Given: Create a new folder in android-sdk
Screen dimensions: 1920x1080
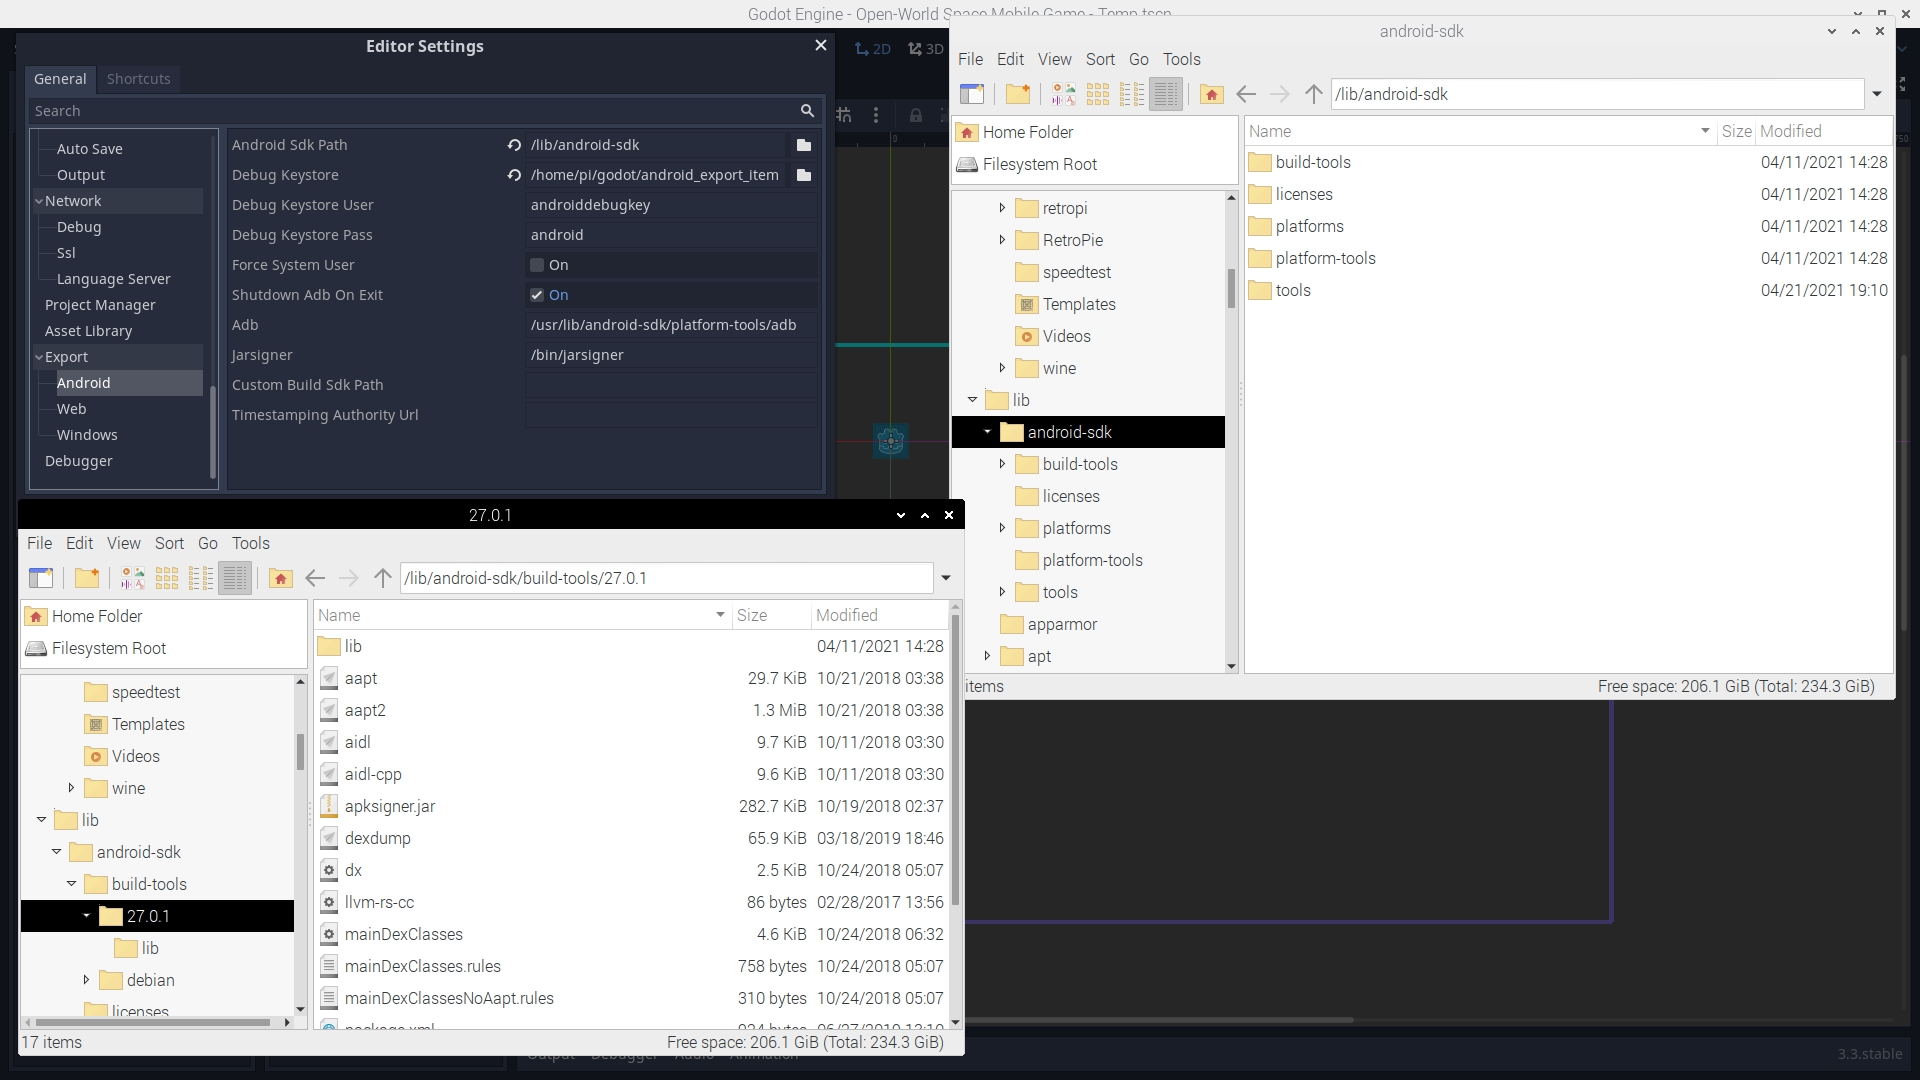Looking at the screenshot, I should click(1018, 94).
